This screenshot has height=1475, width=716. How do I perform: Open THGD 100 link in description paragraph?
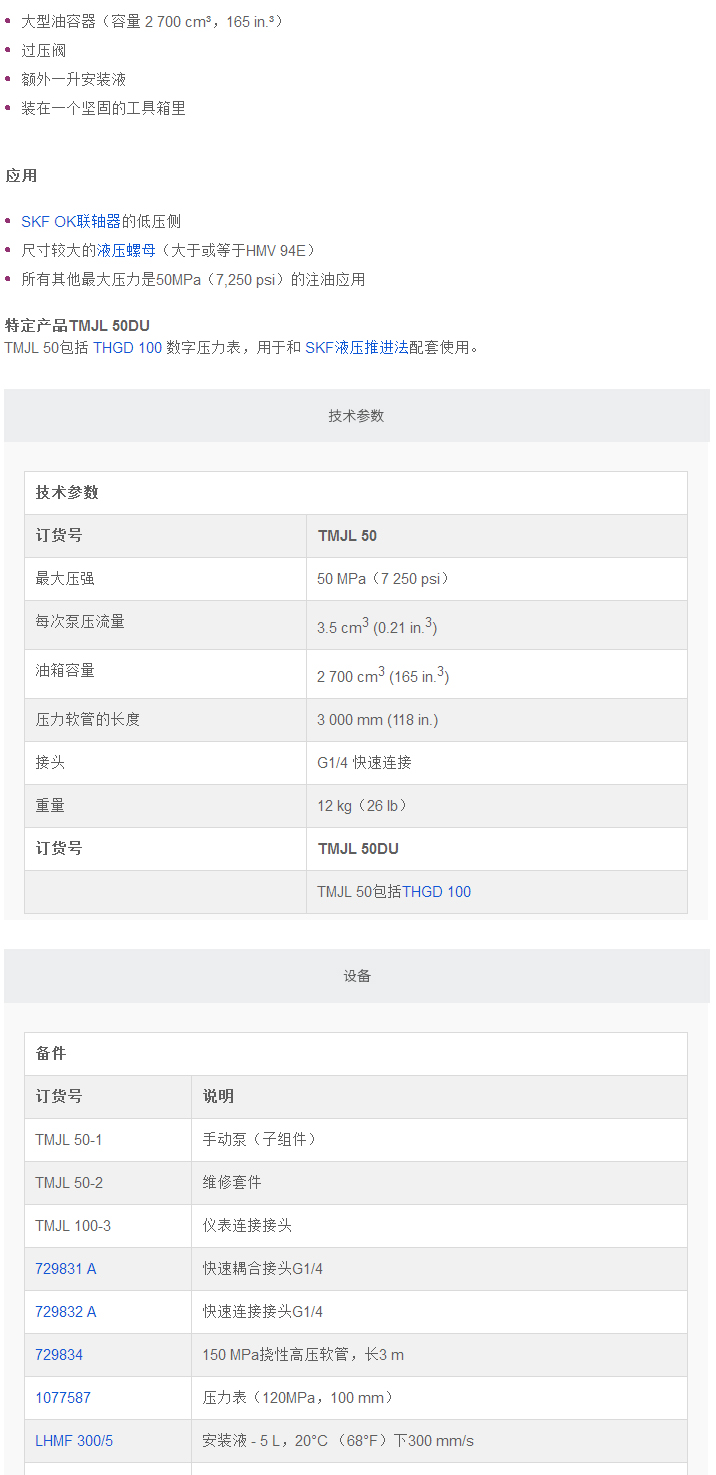pyautogui.click(x=127, y=347)
